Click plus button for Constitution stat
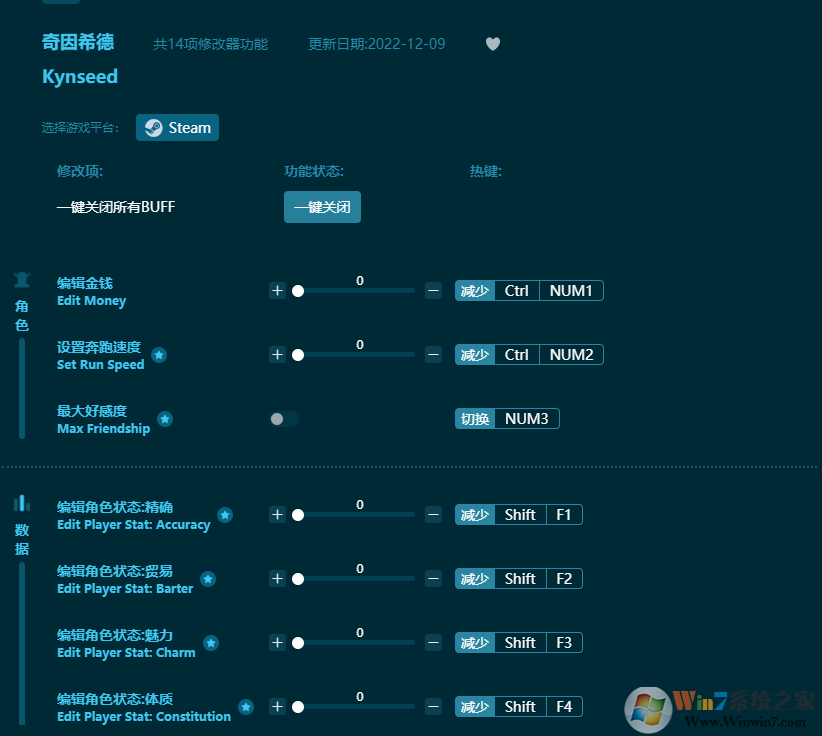This screenshot has height=736, width=822. (x=277, y=706)
